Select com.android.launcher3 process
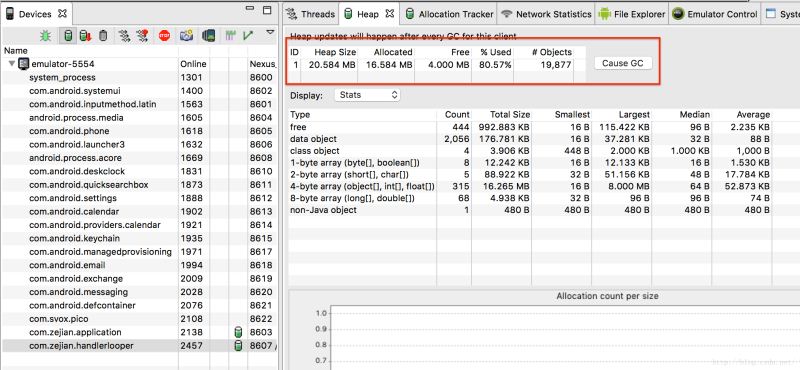 (139, 144)
